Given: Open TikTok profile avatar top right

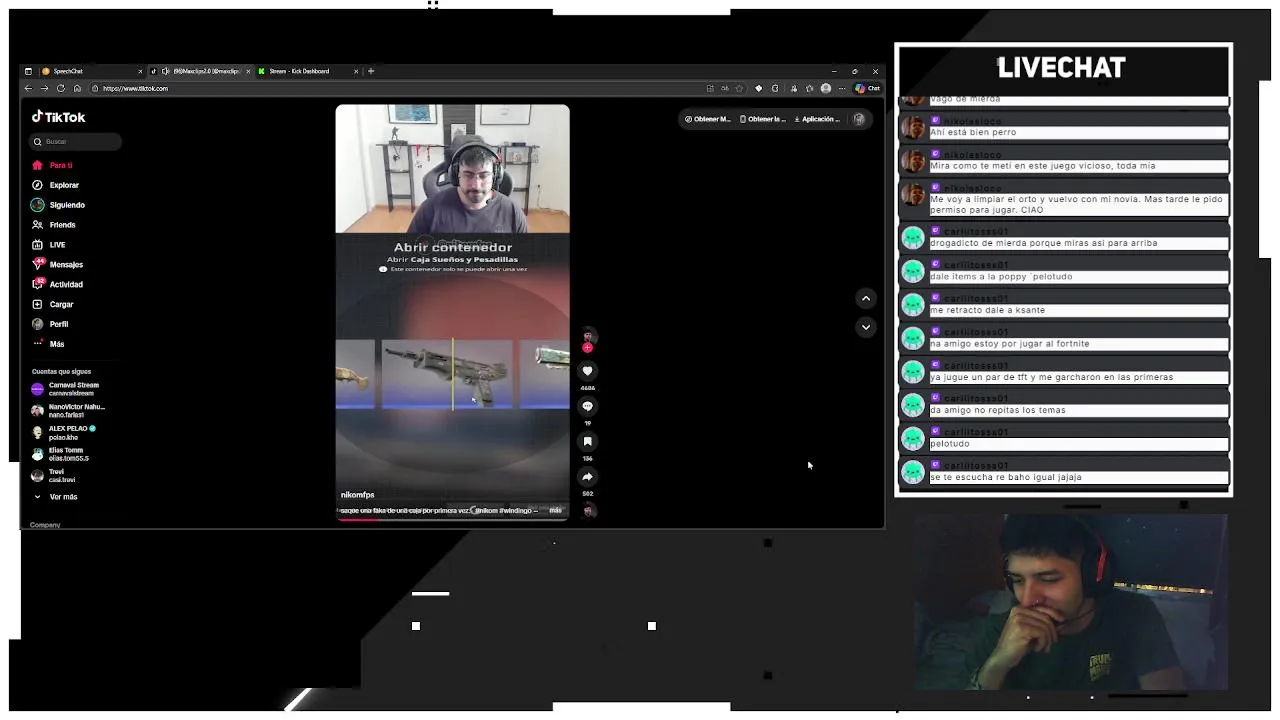Looking at the screenshot, I should (x=859, y=119).
